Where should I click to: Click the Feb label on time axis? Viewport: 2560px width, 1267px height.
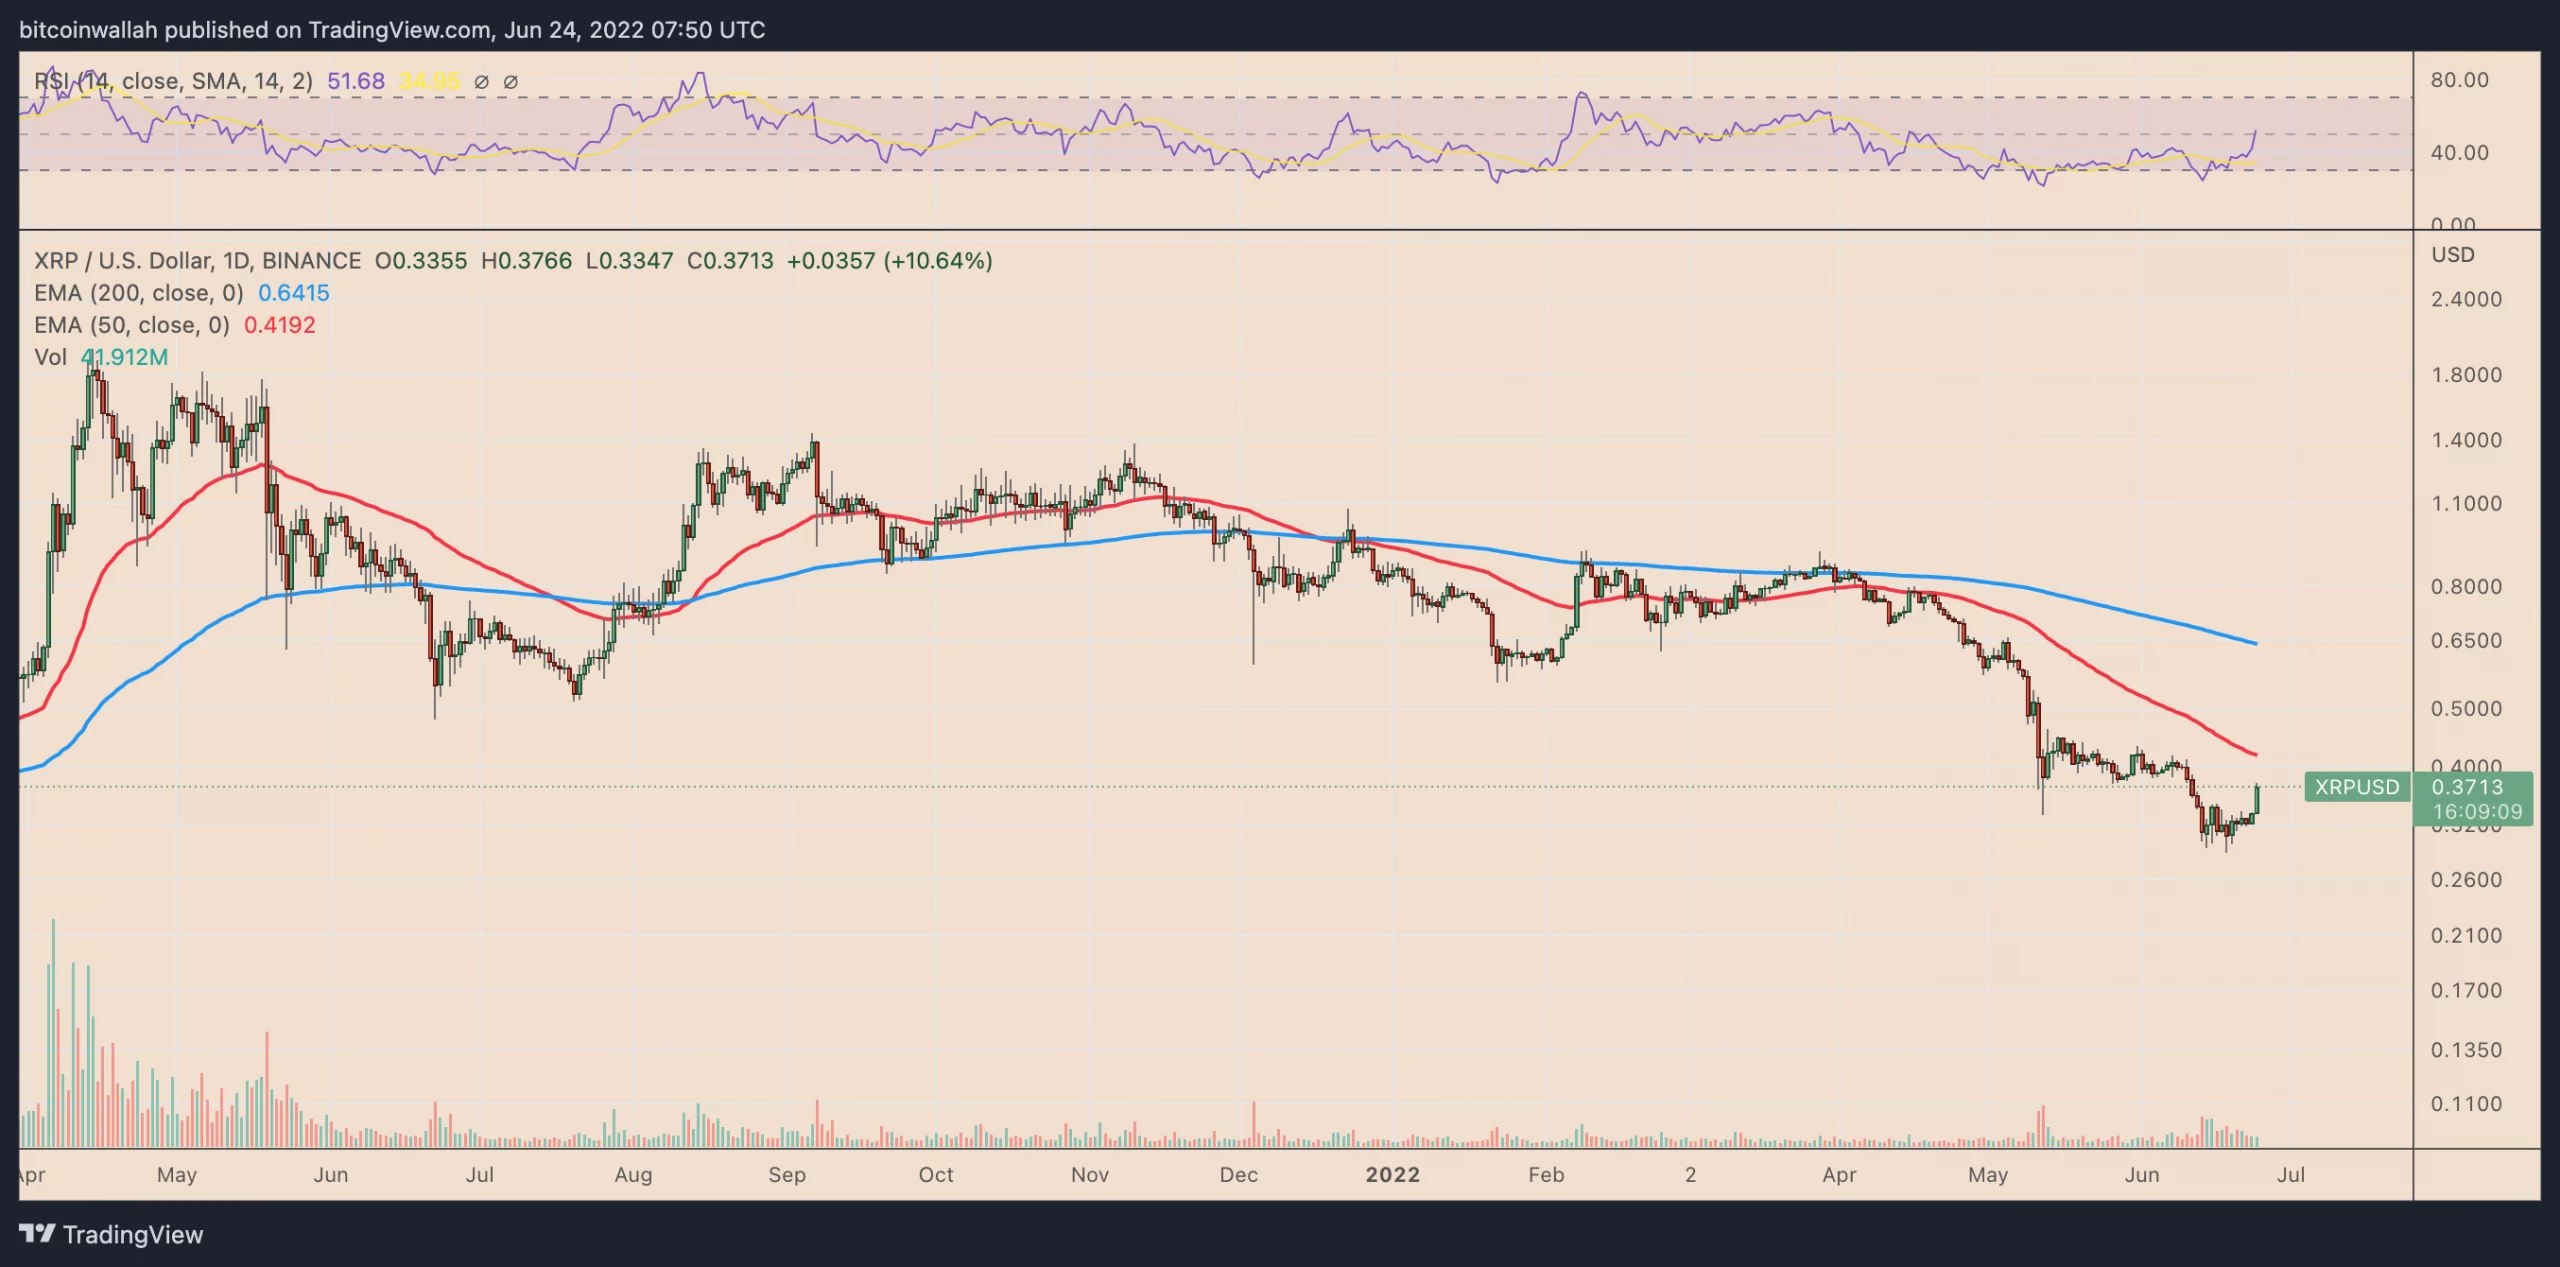(1546, 1175)
